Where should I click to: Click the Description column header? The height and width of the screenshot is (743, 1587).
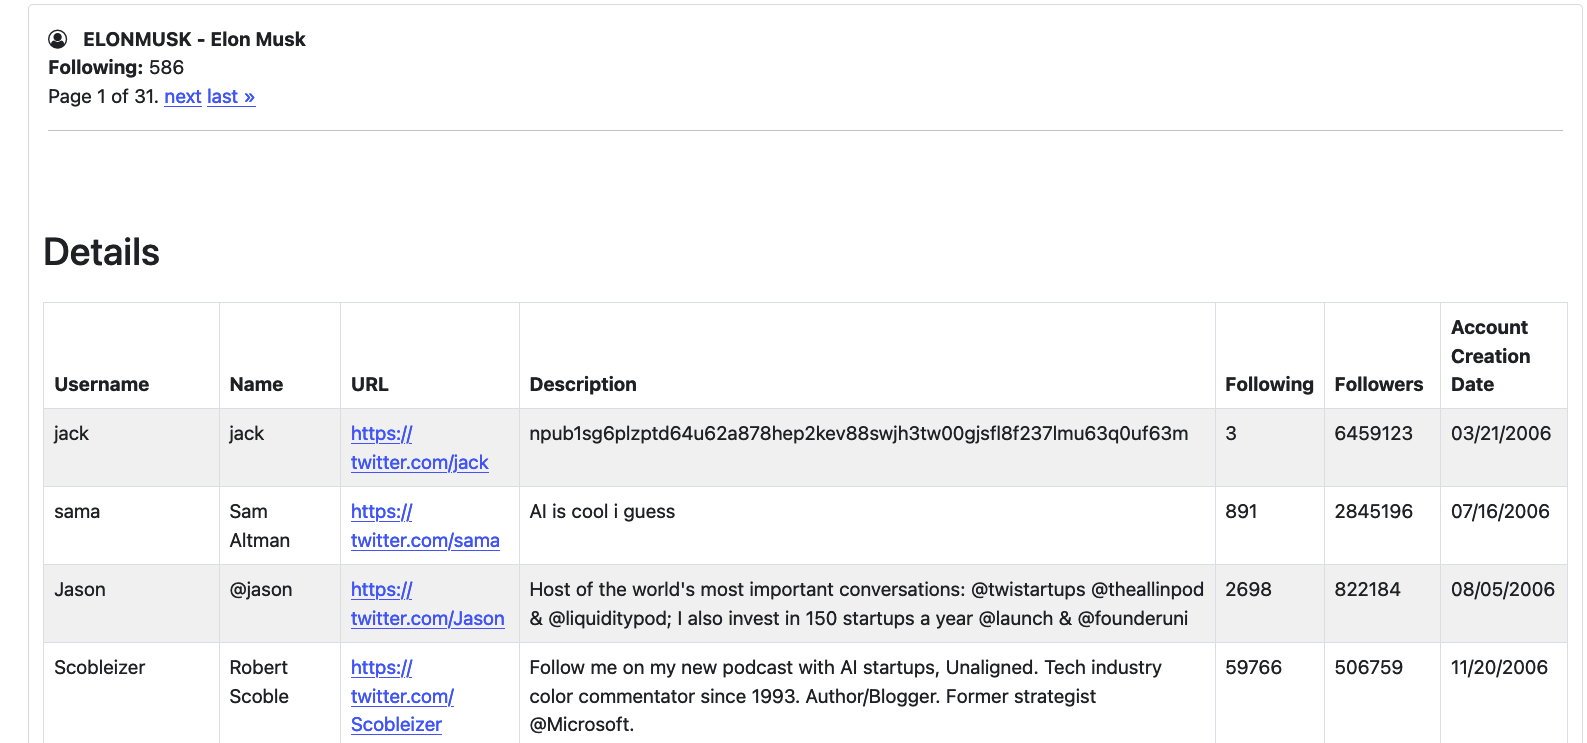point(582,384)
